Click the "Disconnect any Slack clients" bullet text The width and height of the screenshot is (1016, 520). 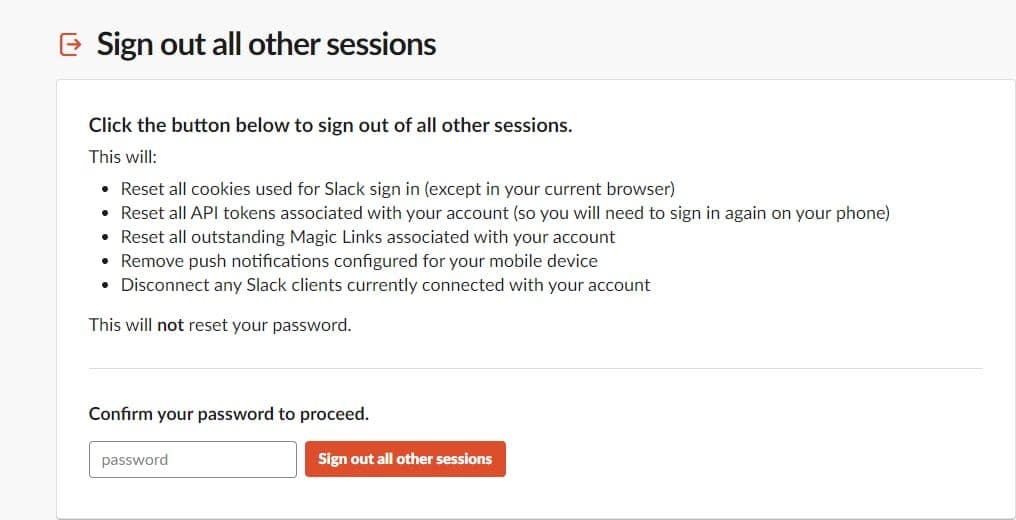click(385, 285)
